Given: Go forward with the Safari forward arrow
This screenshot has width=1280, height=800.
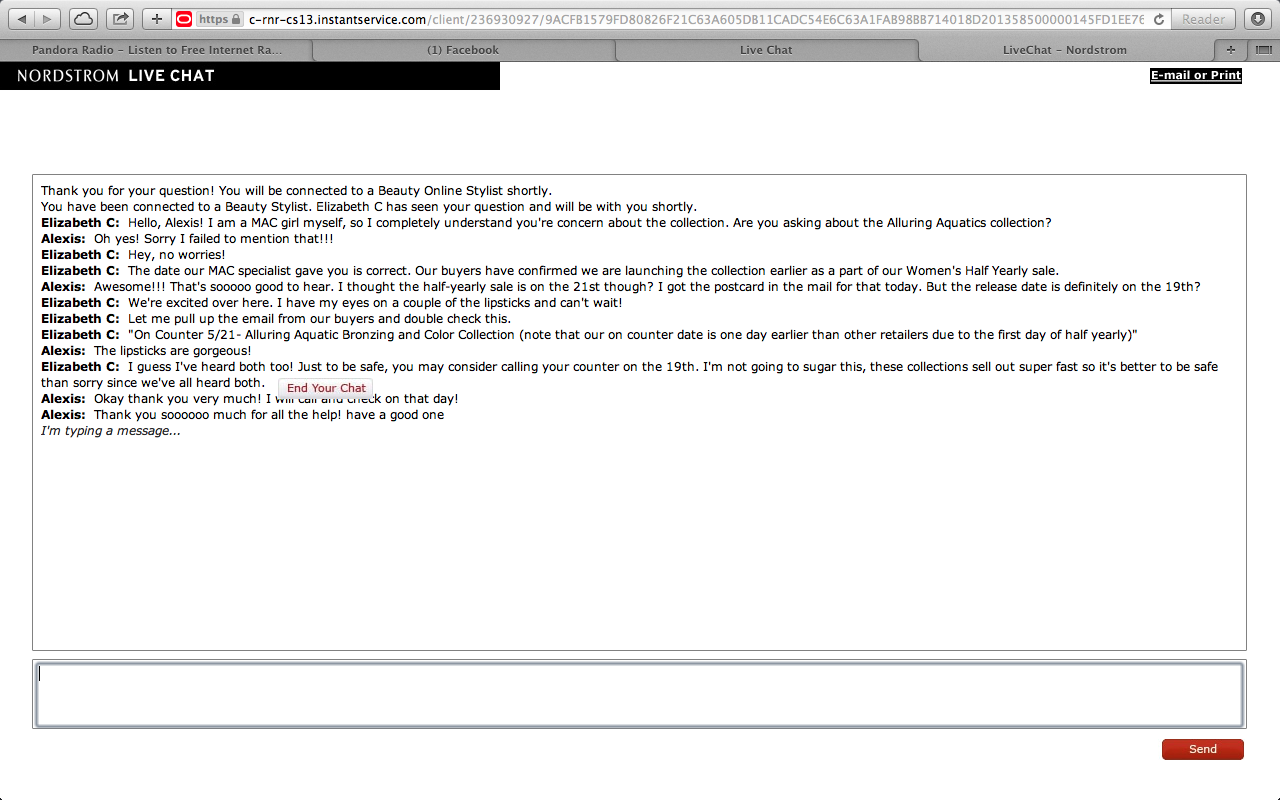Looking at the screenshot, I should coord(48,19).
